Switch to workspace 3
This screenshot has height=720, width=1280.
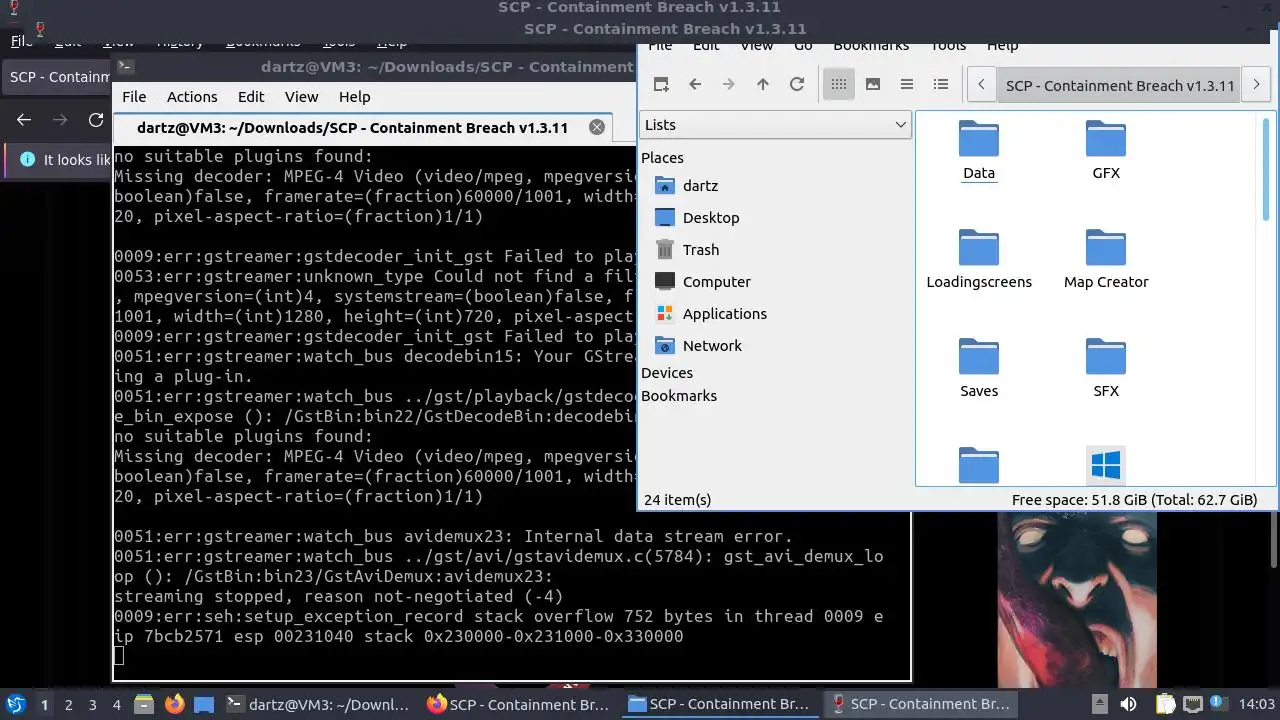coord(92,704)
